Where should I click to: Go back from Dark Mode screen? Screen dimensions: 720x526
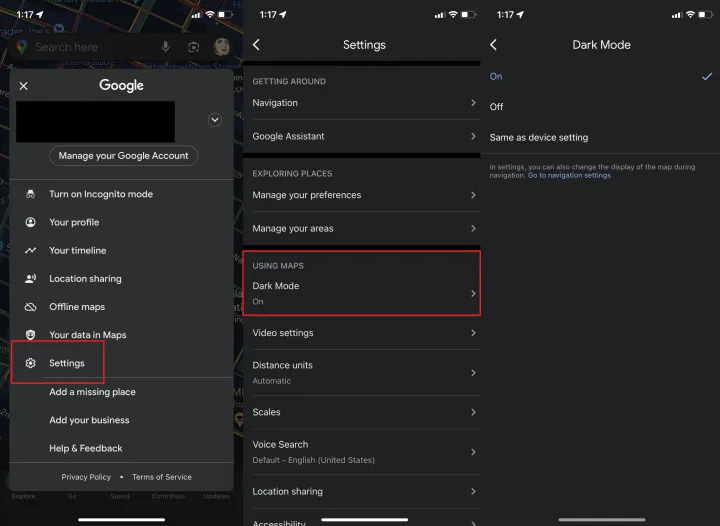tap(493, 45)
